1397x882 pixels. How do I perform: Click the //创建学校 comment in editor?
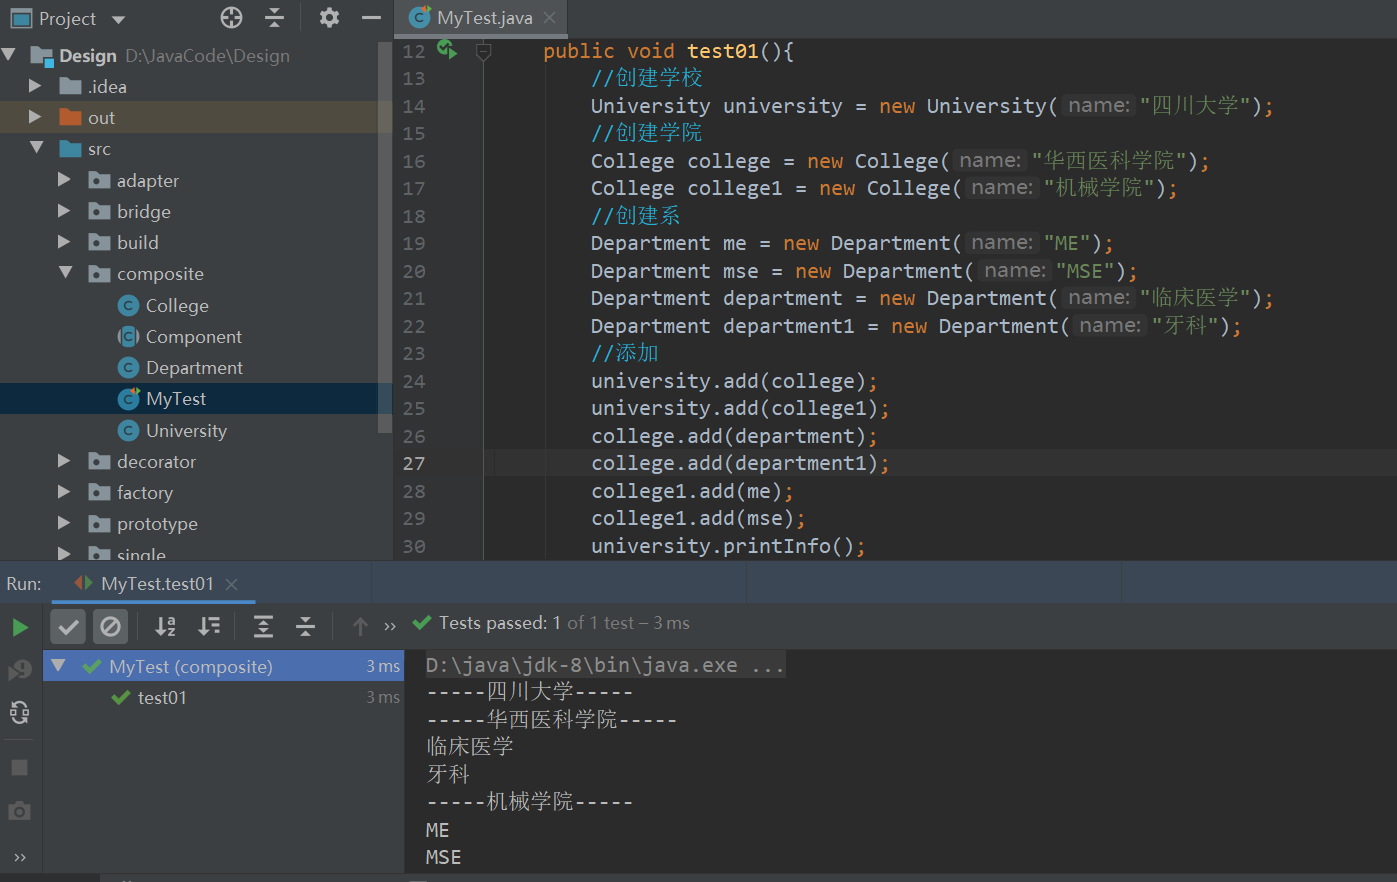647,78
